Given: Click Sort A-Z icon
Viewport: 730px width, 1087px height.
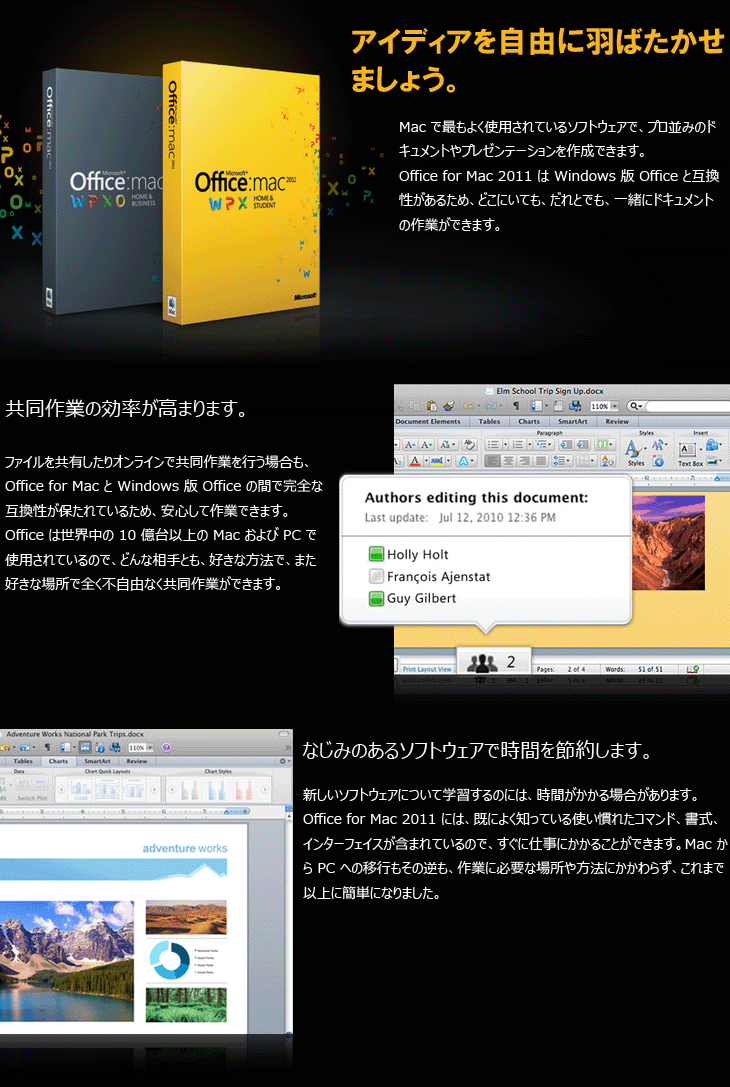Looking at the screenshot, I should click(x=608, y=461).
